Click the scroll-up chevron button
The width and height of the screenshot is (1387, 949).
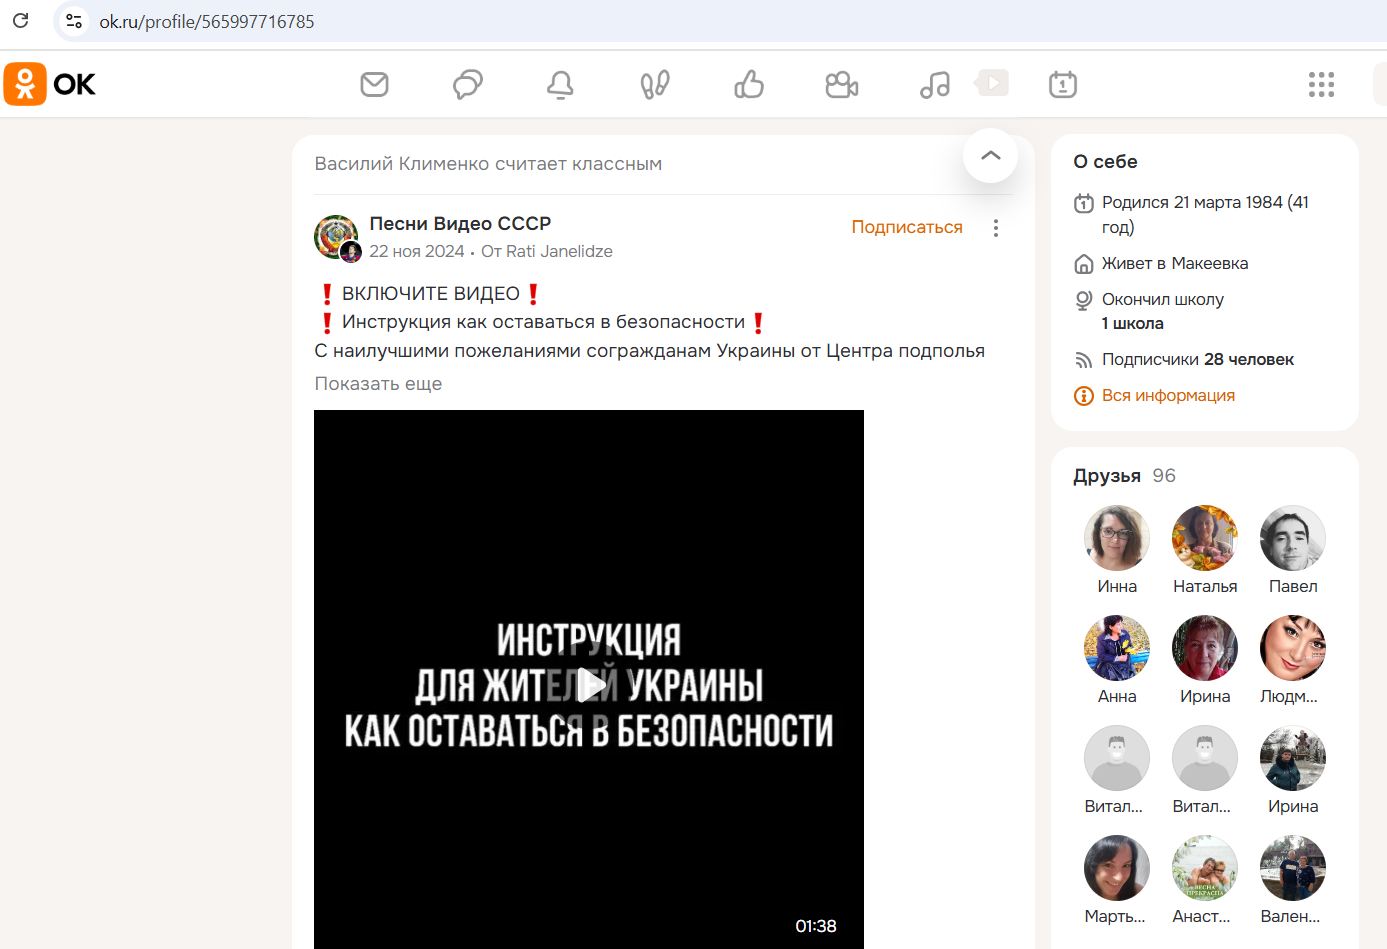(x=990, y=156)
